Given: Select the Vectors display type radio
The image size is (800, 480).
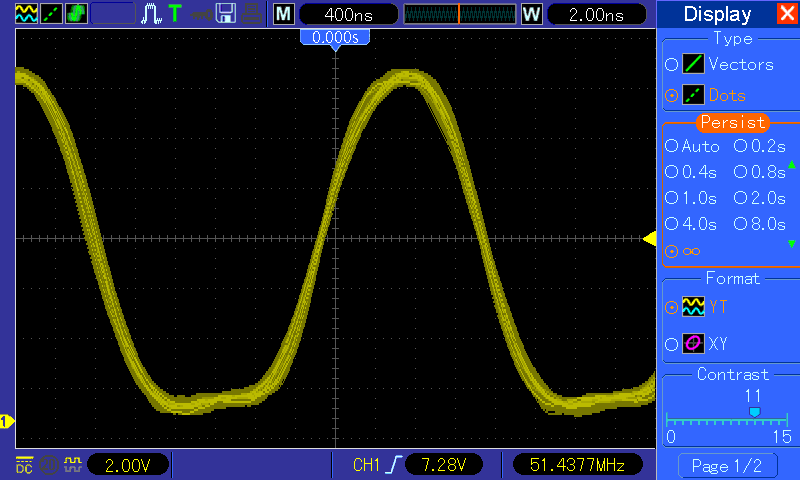Looking at the screenshot, I should 671,64.
